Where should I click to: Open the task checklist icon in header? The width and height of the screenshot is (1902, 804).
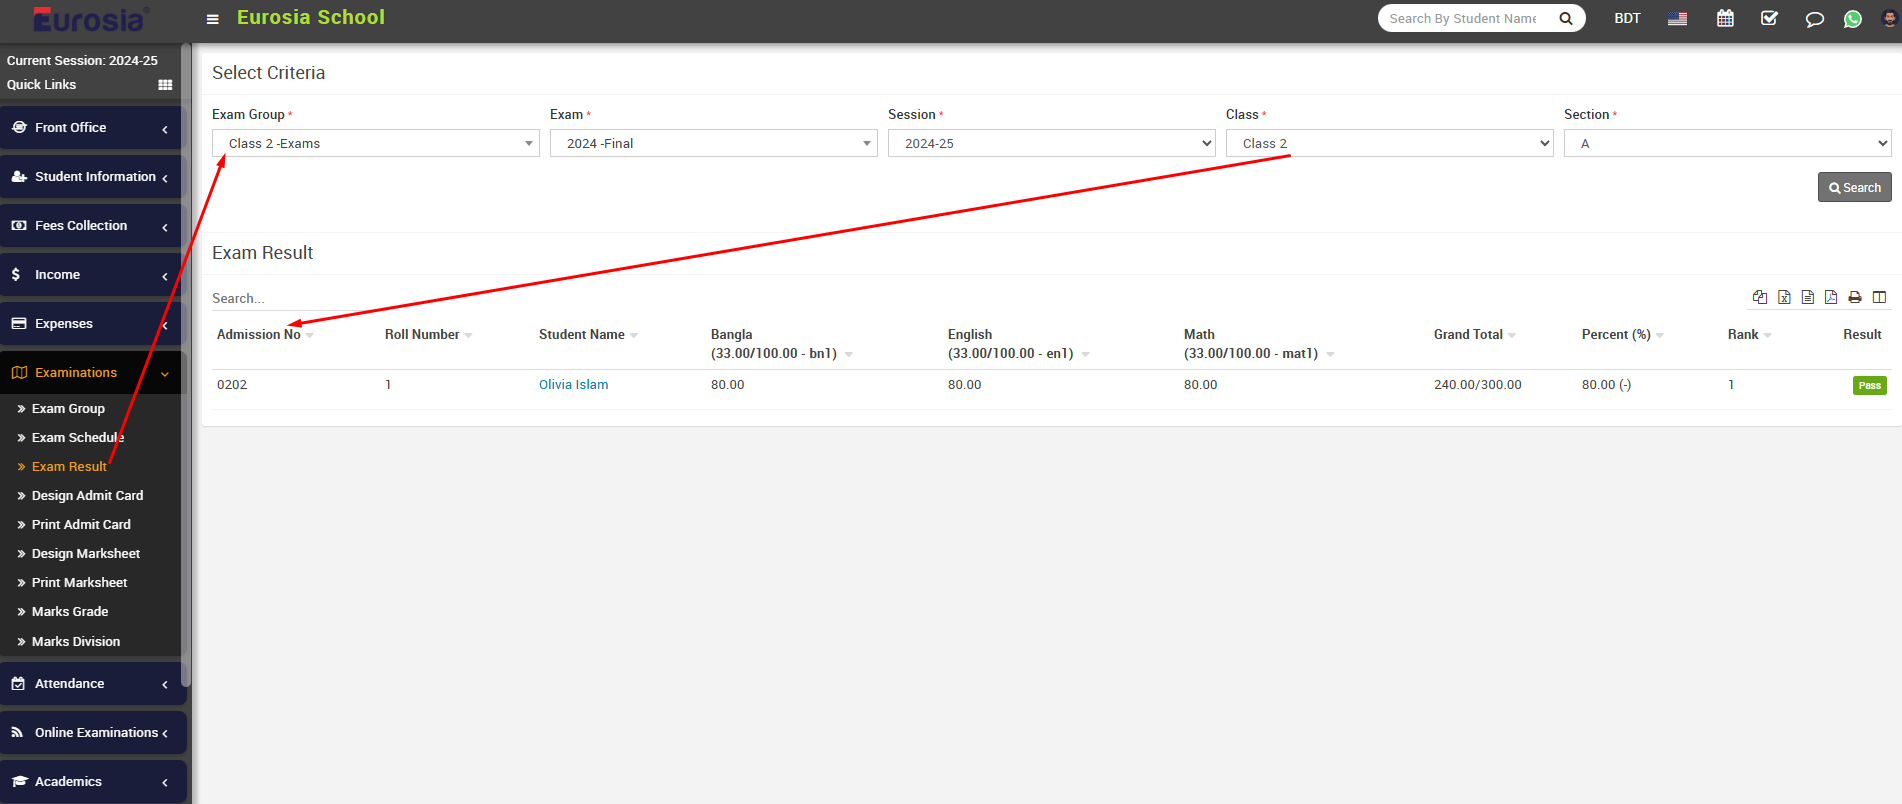pos(1769,19)
